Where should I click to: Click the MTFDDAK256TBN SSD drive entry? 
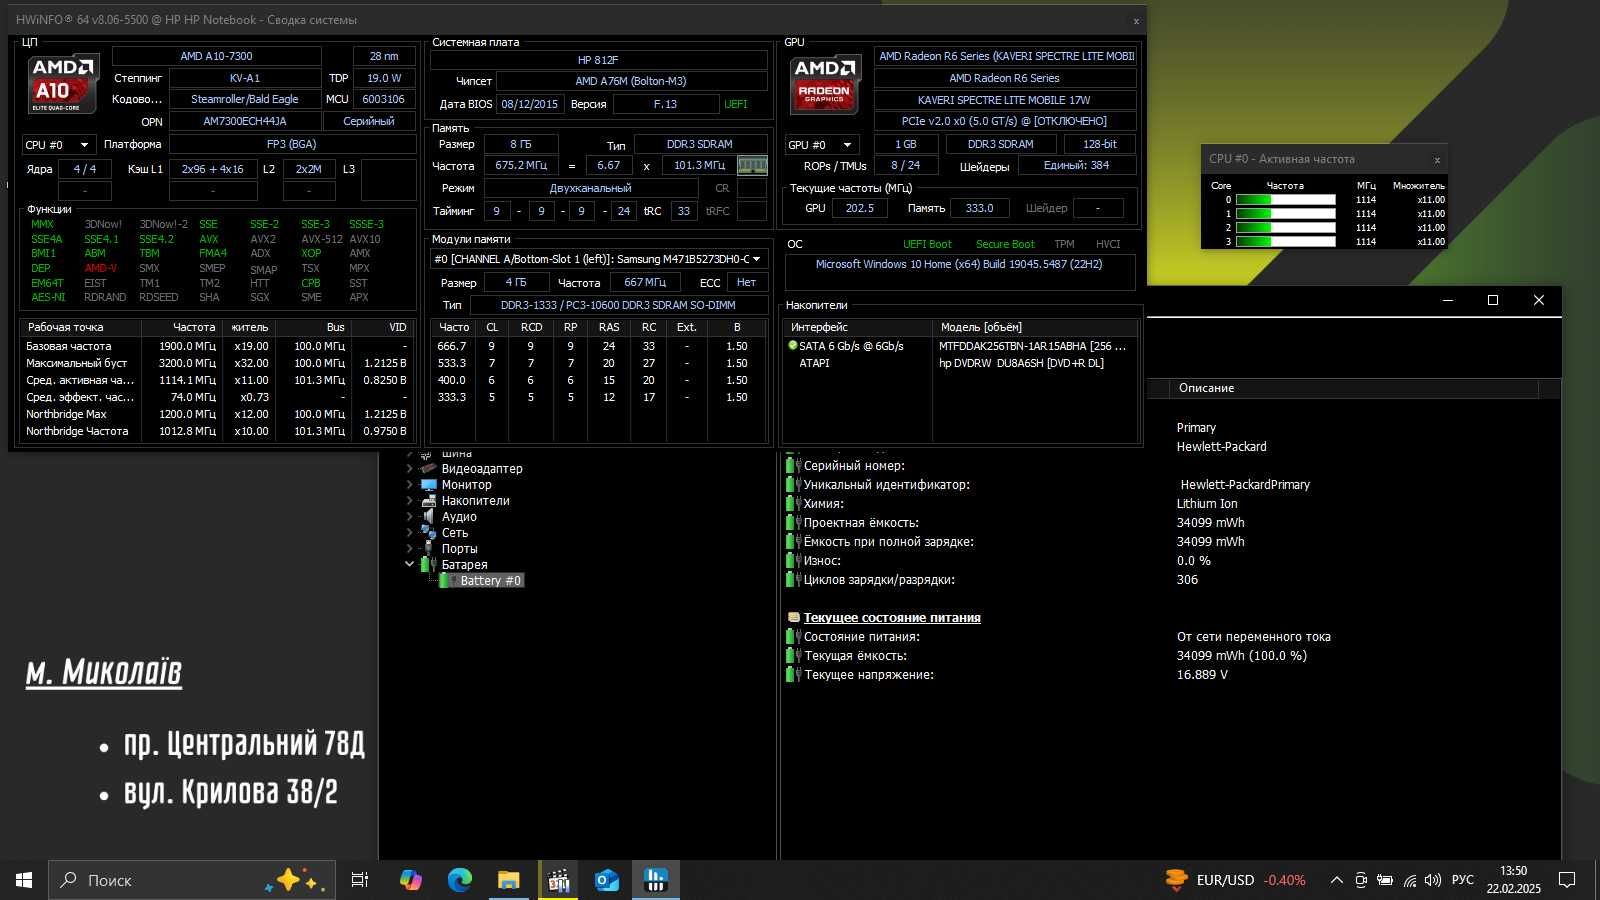point(1032,346)
